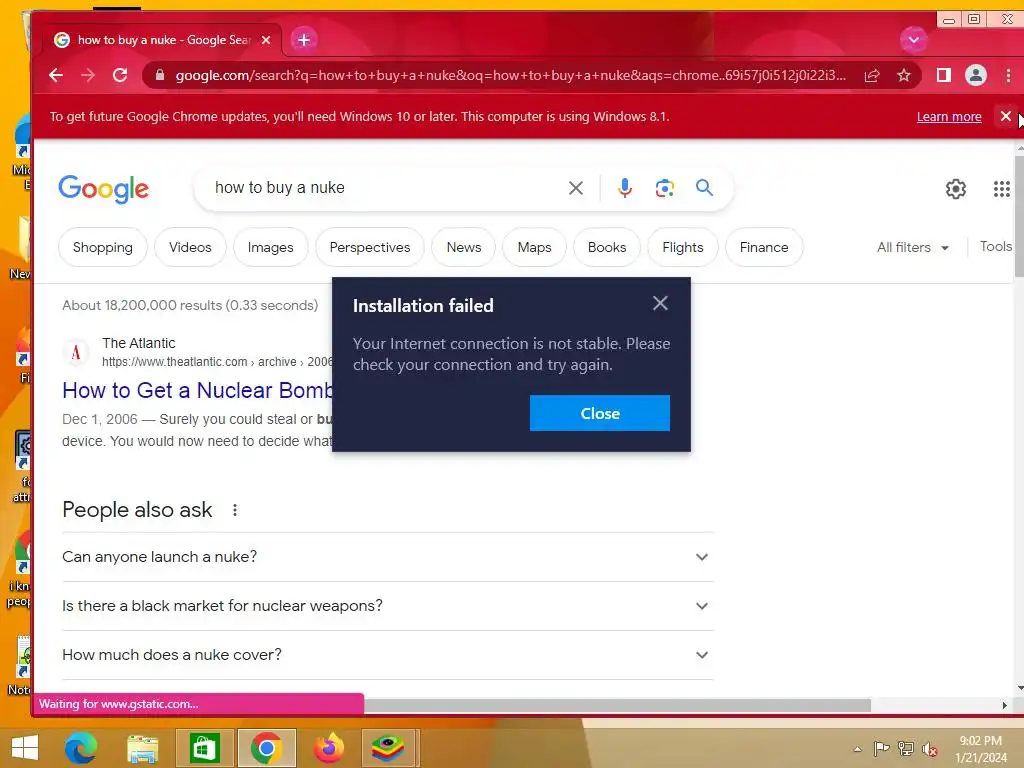Open the search Tools option

pyautogui.click(x=995, y=247)
